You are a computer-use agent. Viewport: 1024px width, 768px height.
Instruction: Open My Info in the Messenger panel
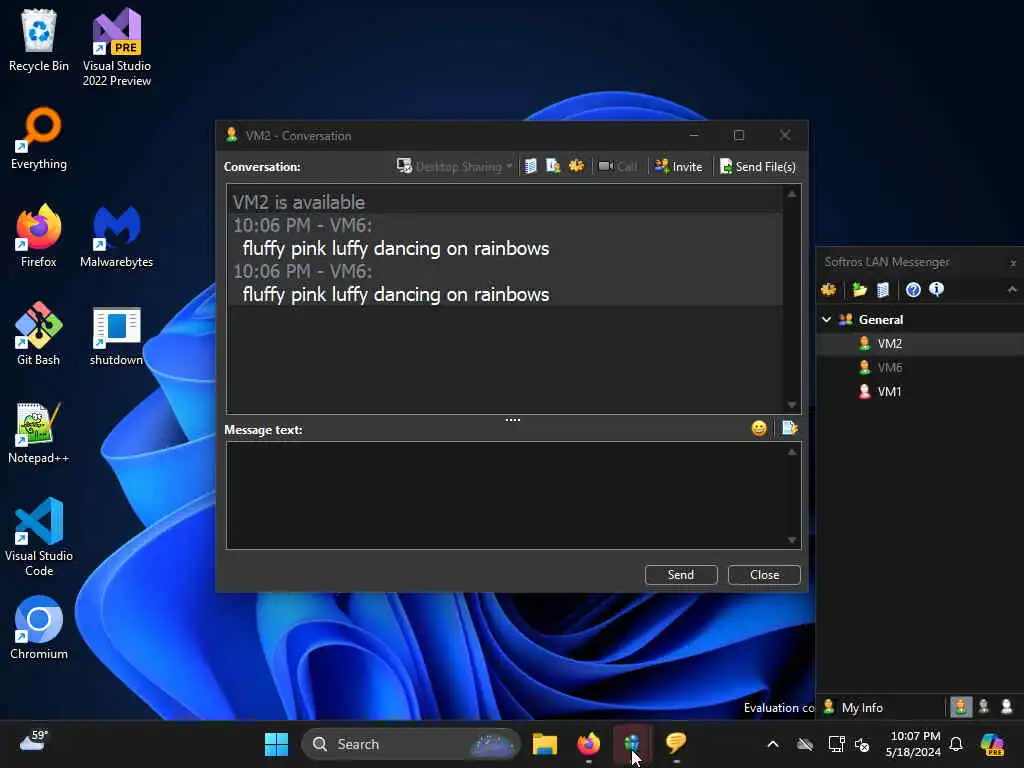(853, 707)
